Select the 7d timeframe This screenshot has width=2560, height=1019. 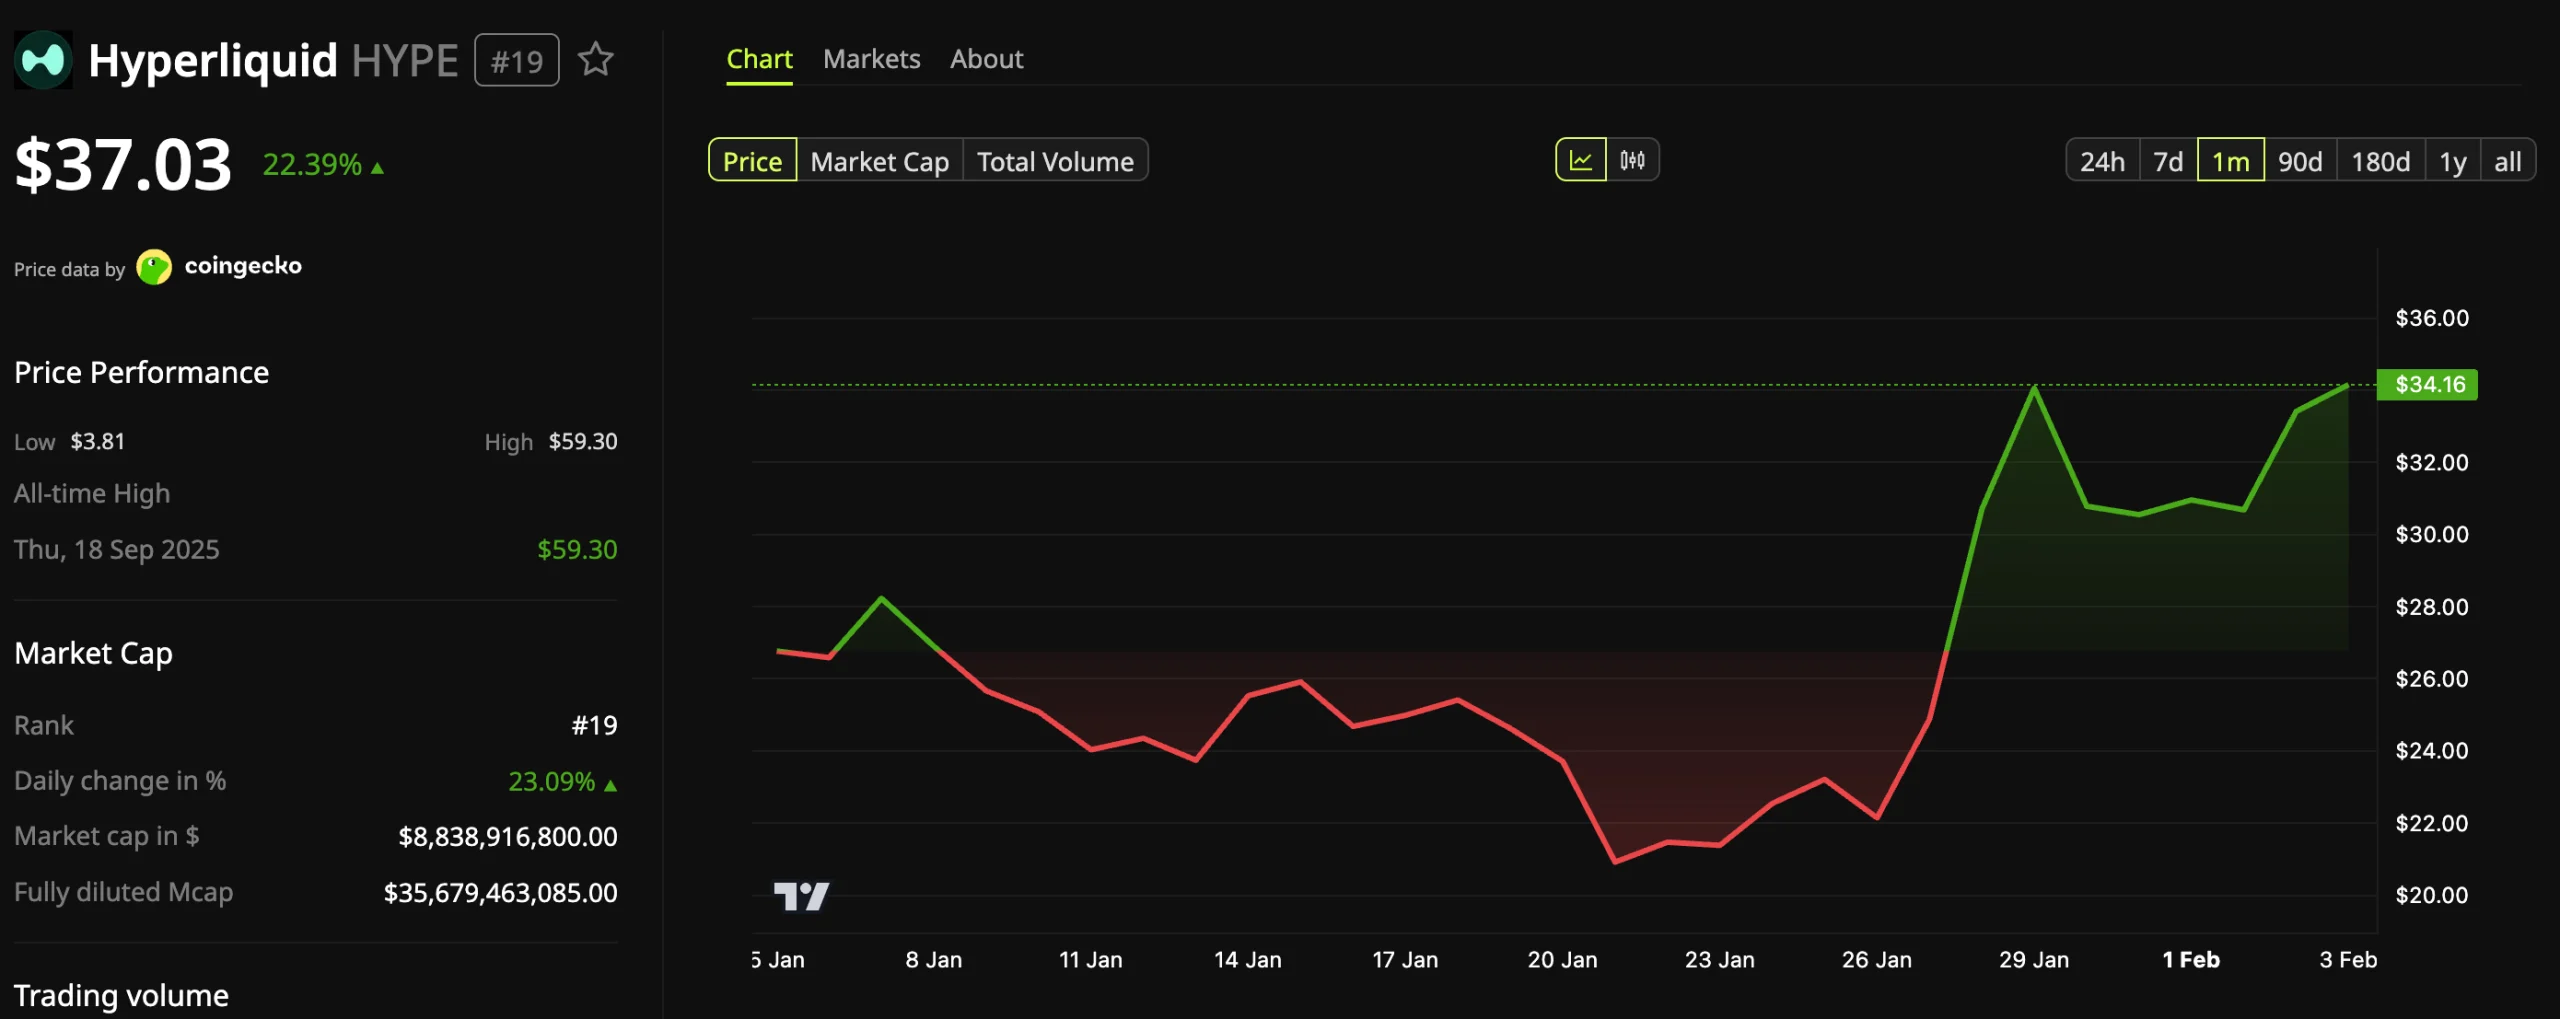coord(2167,160)
